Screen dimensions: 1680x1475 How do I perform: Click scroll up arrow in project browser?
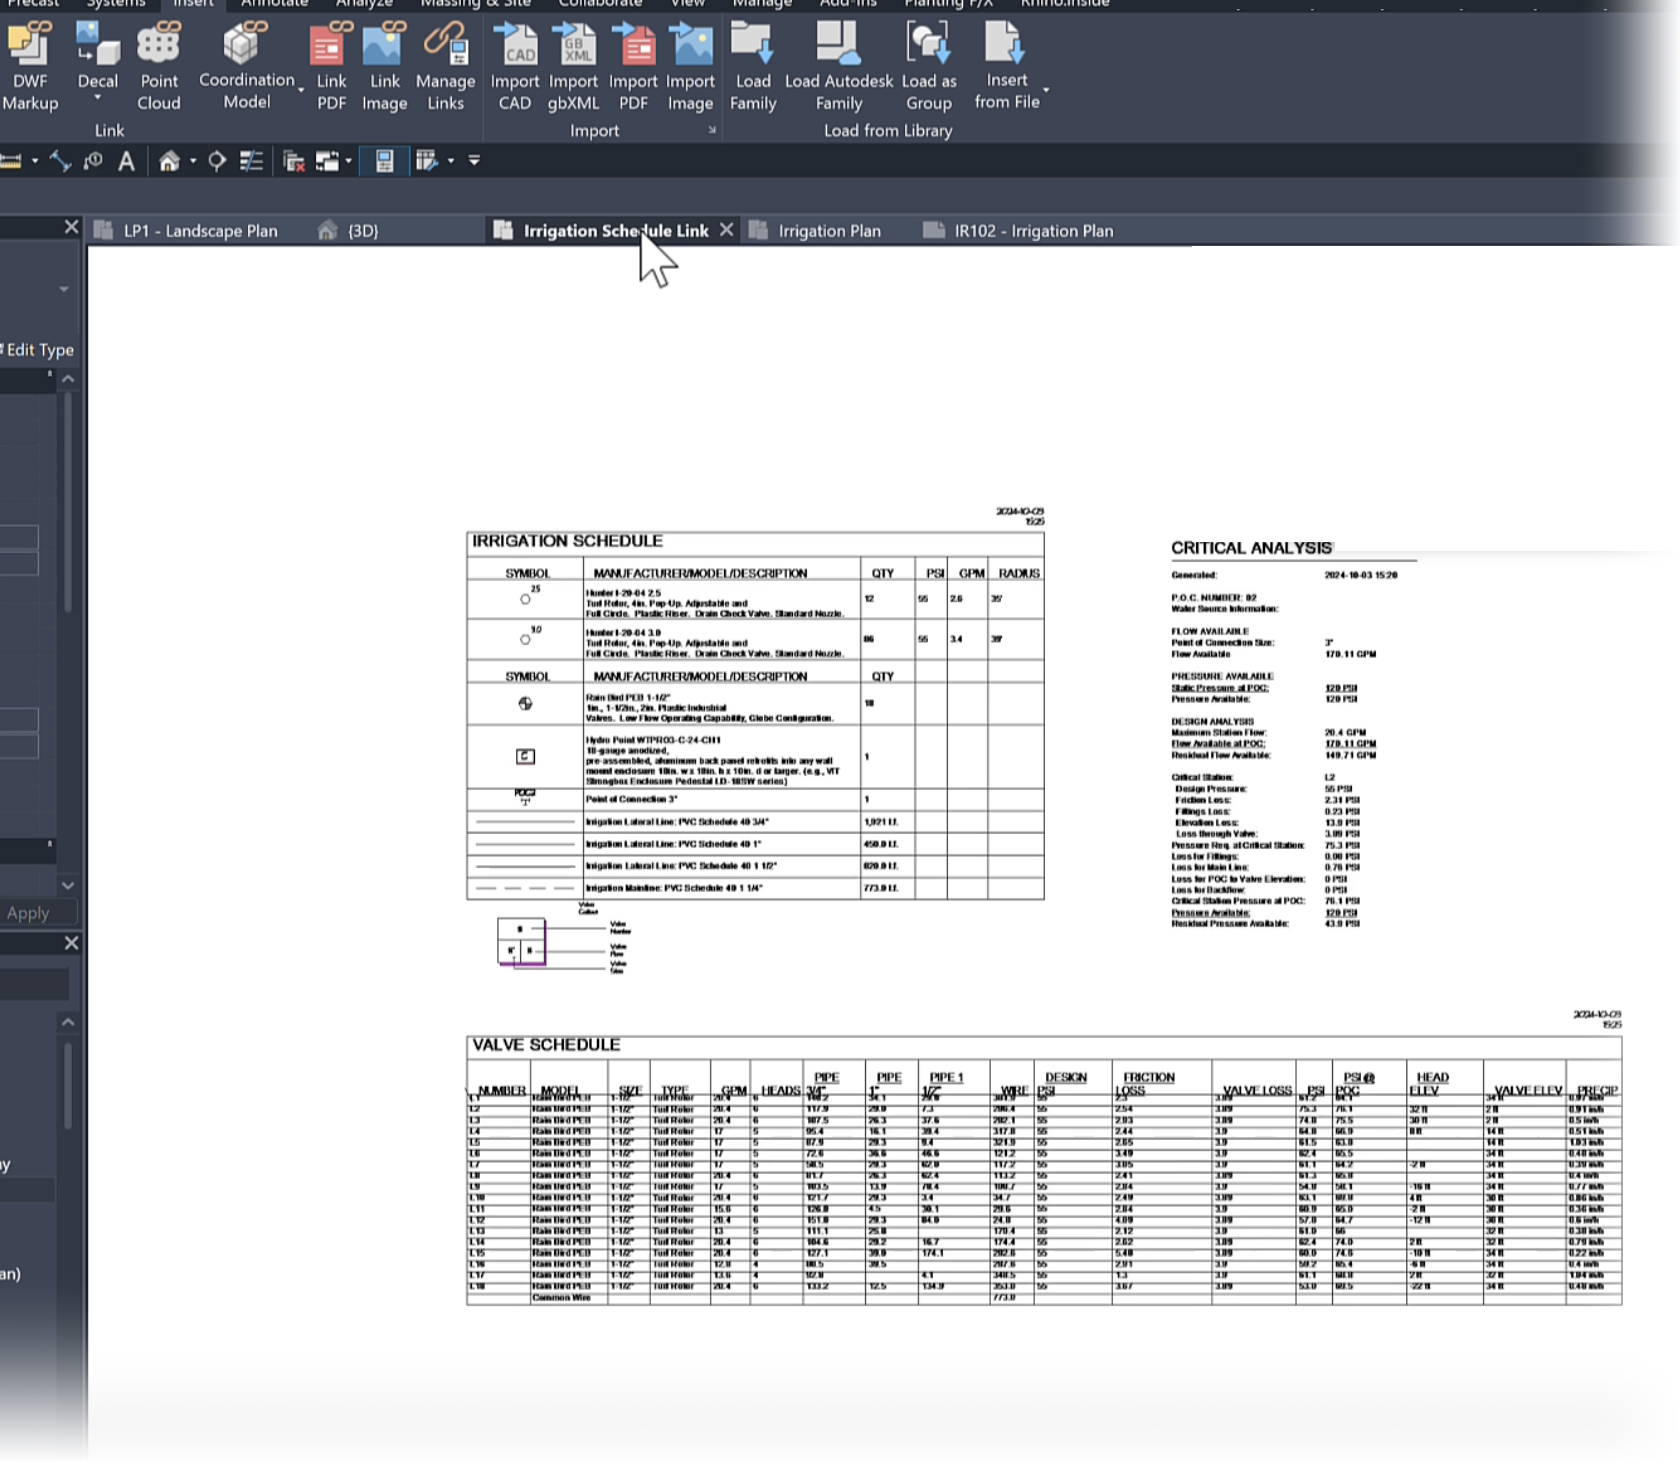[x=68, y=1022]
